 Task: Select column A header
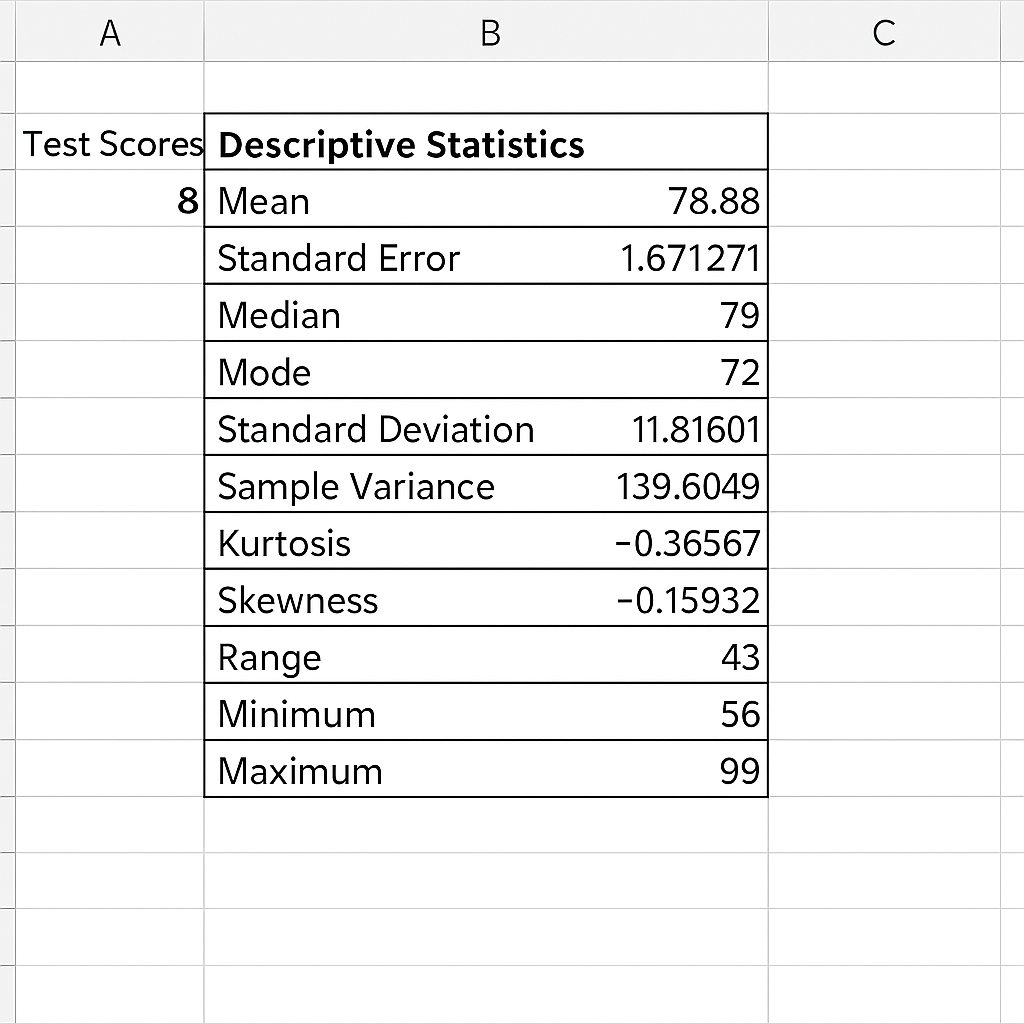pyautogui.click(x=110, y=34)
